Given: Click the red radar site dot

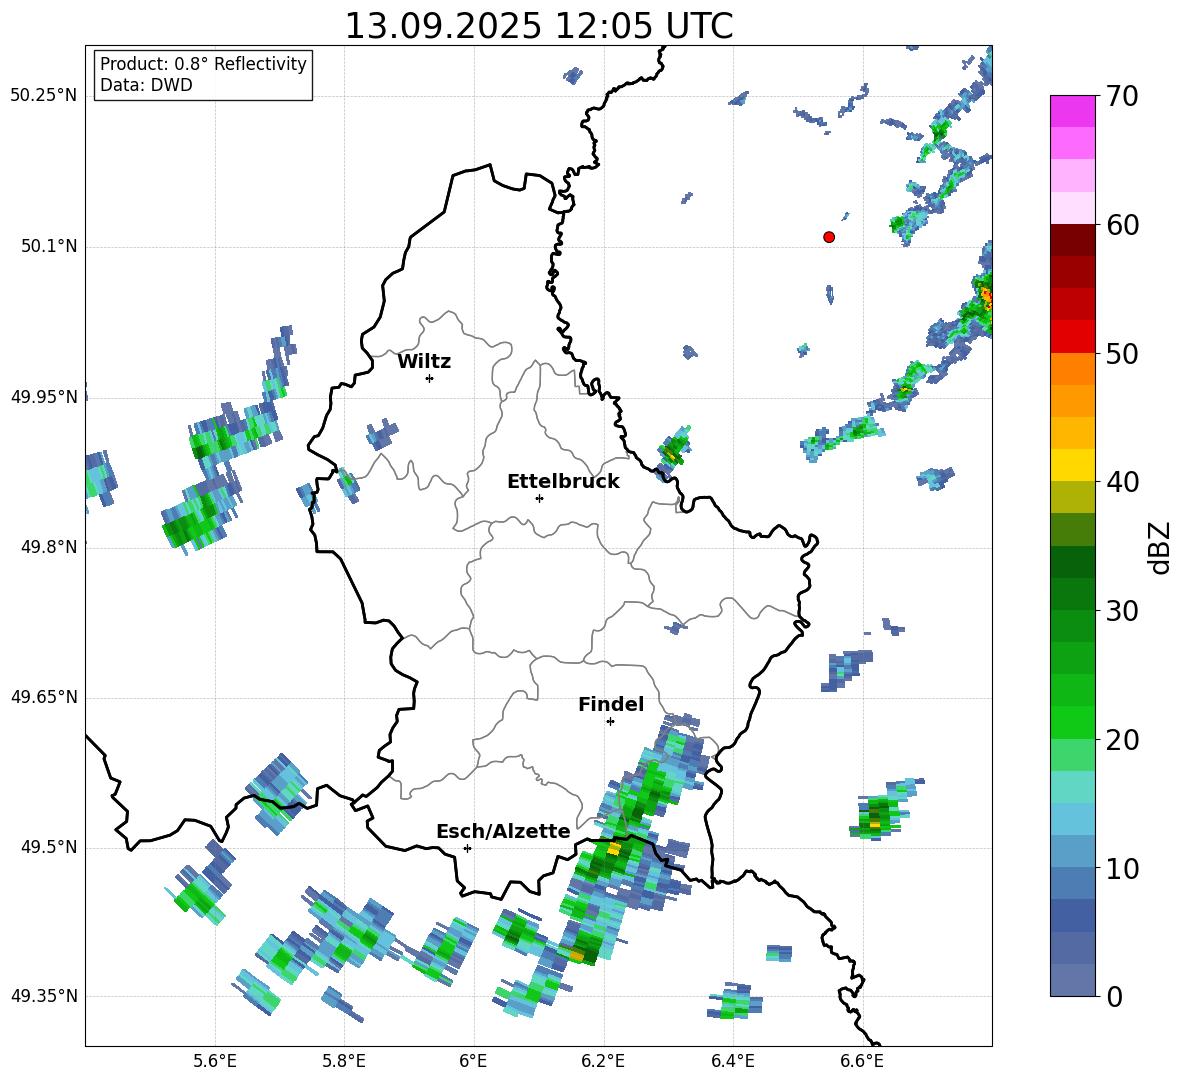Looking at the screenshot, I should [x=829, y=237].
